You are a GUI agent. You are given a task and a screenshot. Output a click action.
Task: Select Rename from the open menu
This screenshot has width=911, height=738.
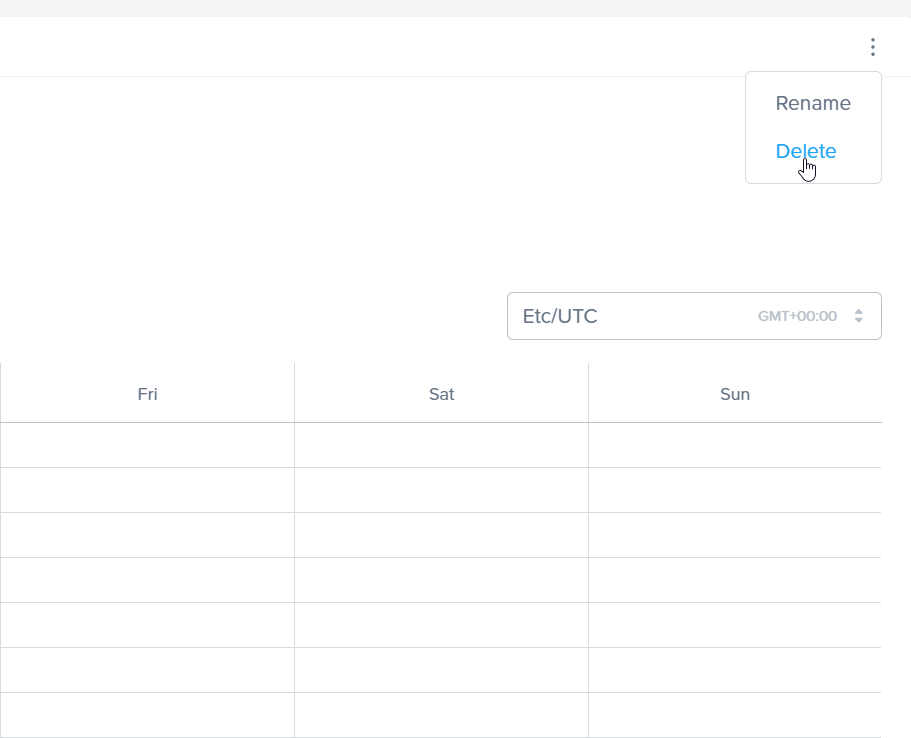(x=813, y=103)
